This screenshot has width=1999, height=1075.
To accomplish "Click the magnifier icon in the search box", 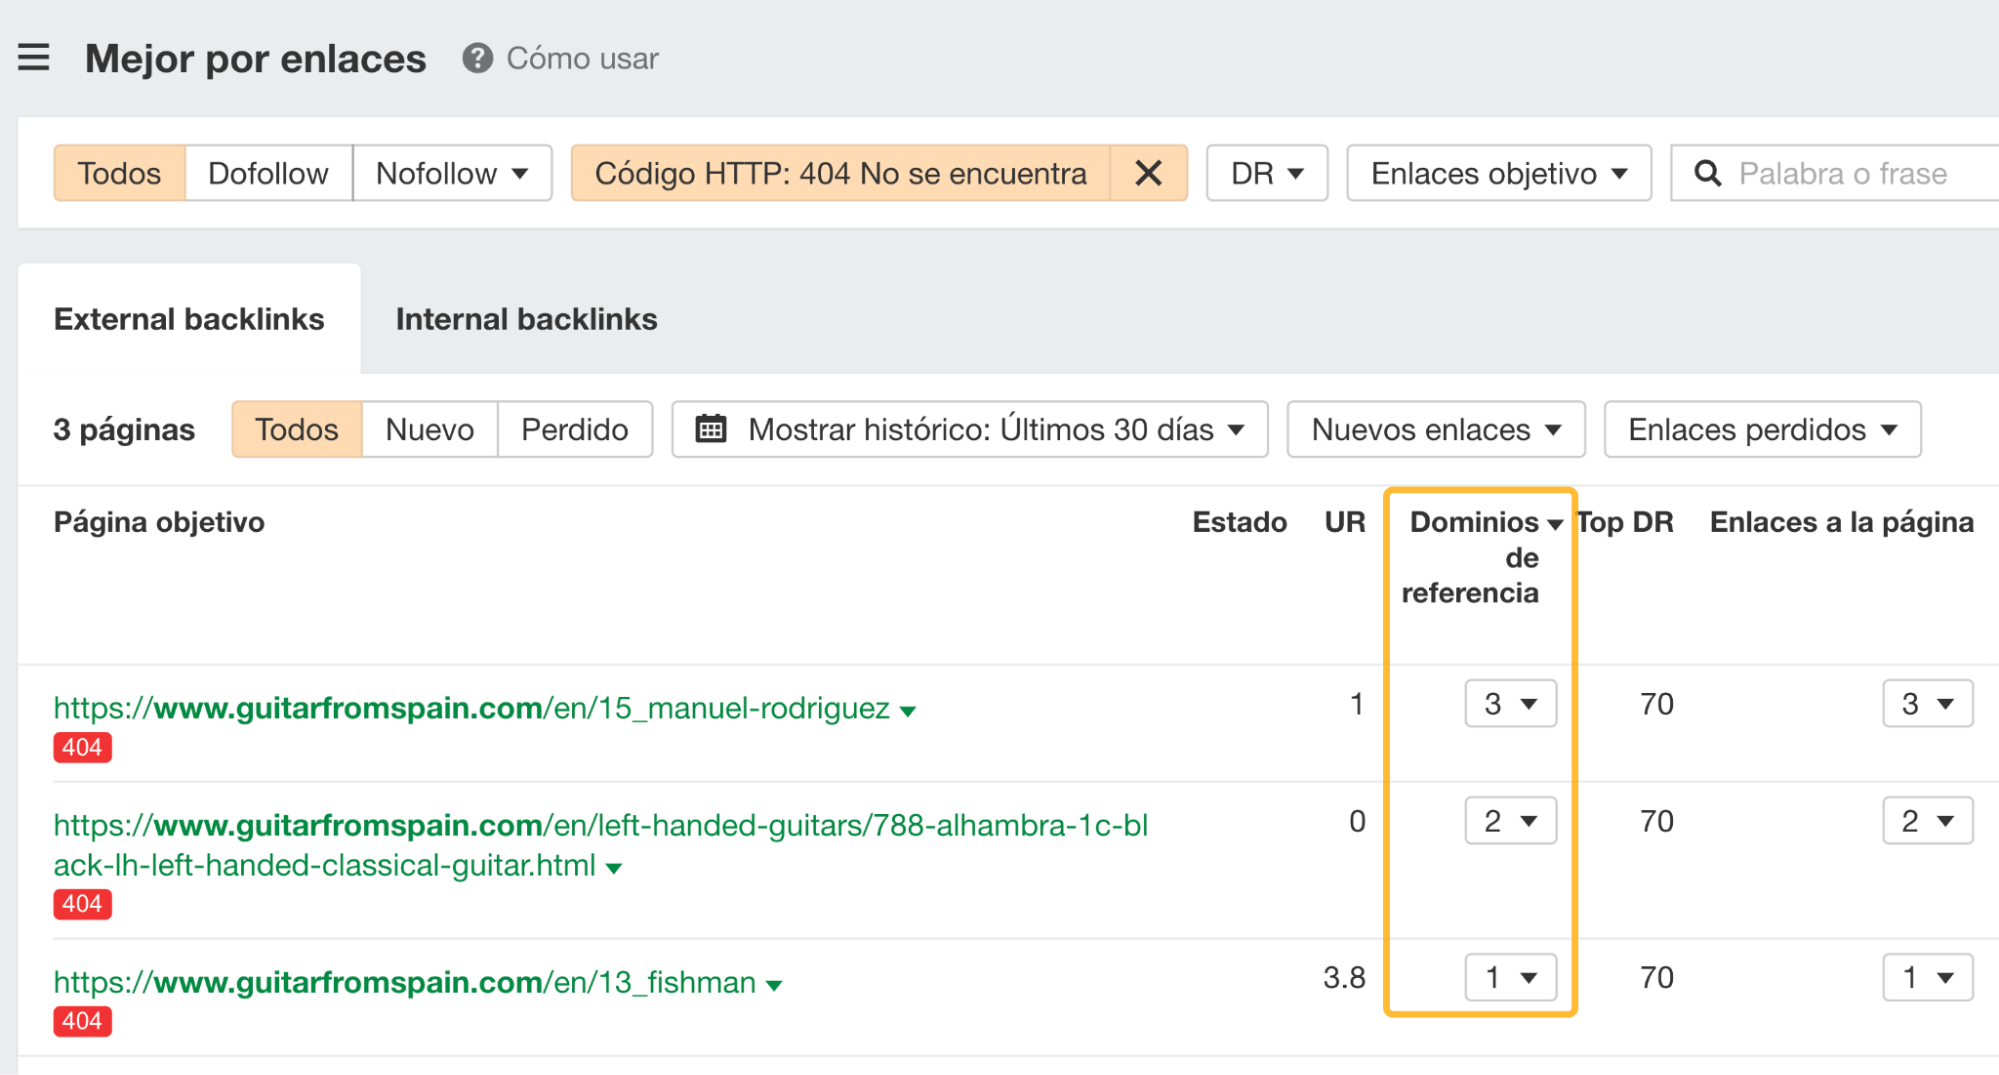I will 1708,172.
